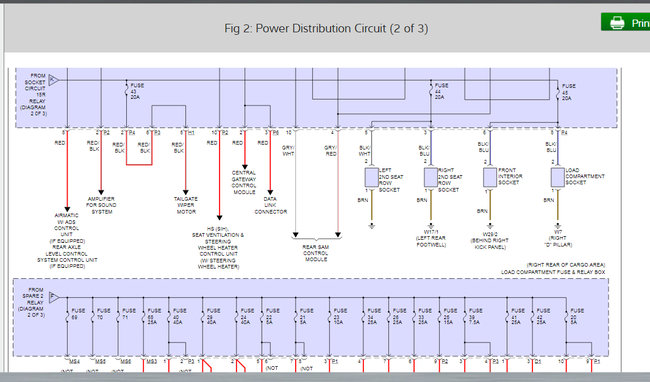650x382 pixels.
Task: Click the 'FUSE 70' label in lower box
Action: pos(103,314)
